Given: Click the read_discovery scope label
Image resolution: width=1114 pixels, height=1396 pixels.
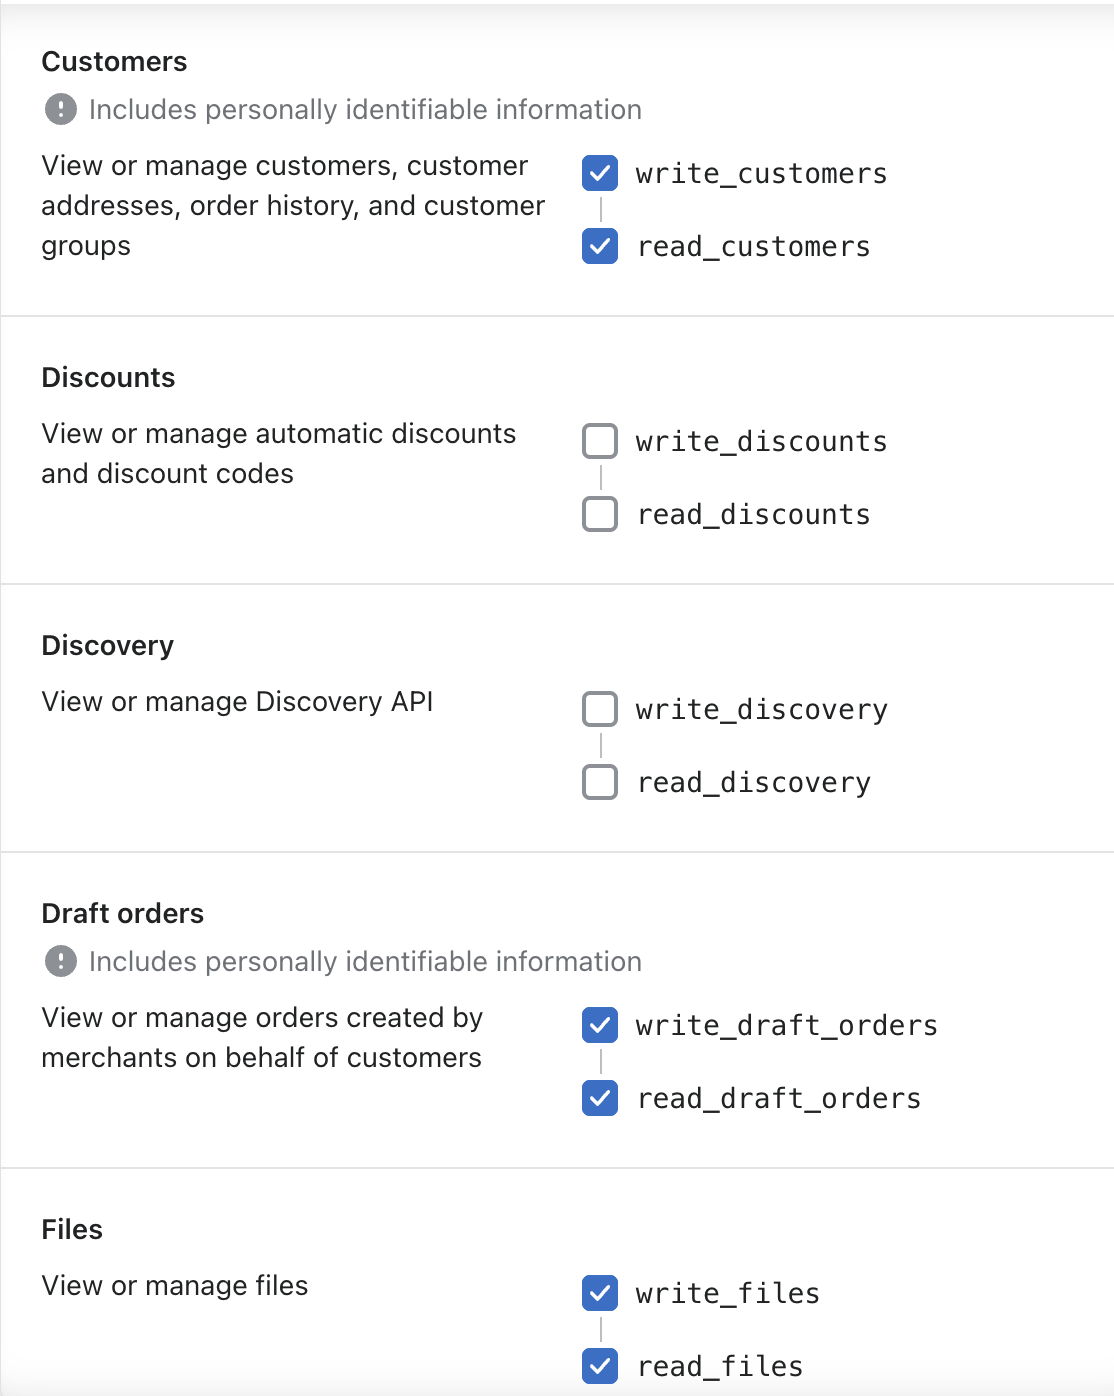Looking at the screenshot, I should [754, 783].
